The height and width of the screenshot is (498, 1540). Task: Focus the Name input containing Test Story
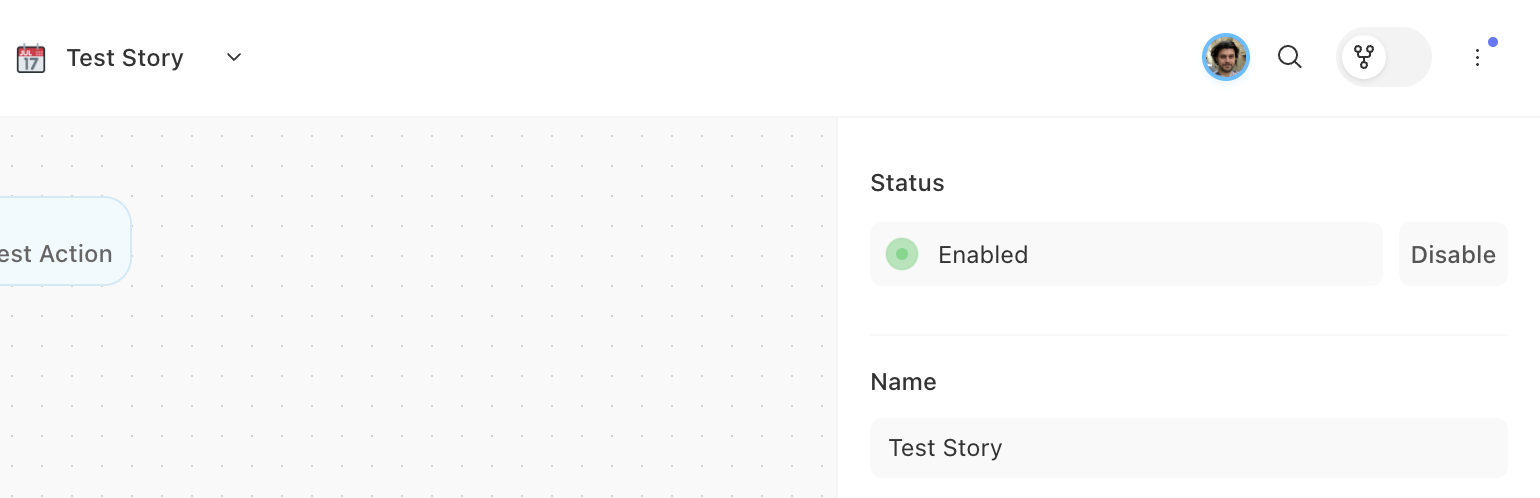[x=1189, y=447]
